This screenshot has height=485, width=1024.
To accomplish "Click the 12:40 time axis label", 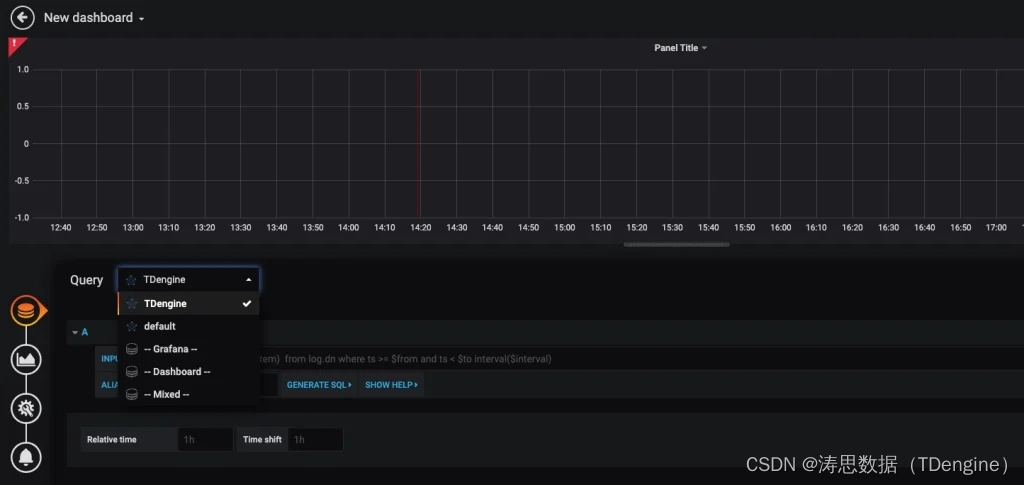I will pos(61,228).
